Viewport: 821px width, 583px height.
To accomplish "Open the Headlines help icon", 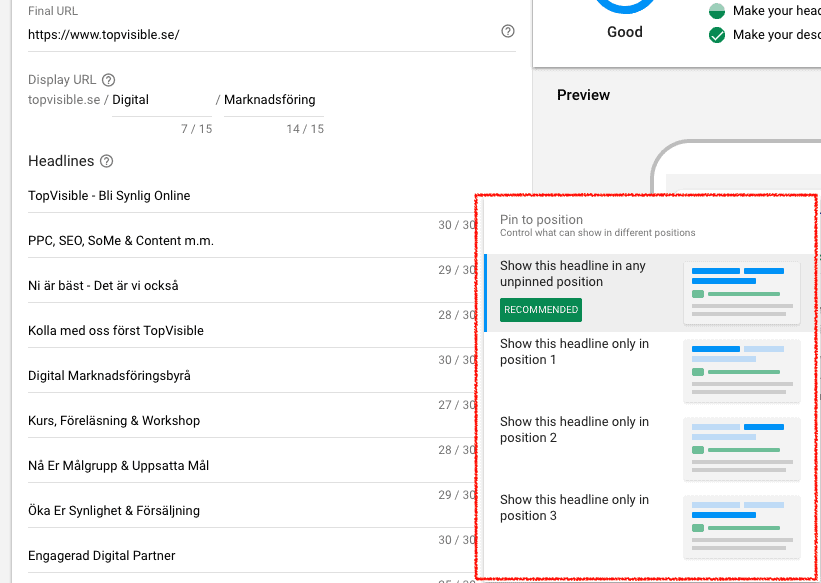I will click(x=106, y=161).
